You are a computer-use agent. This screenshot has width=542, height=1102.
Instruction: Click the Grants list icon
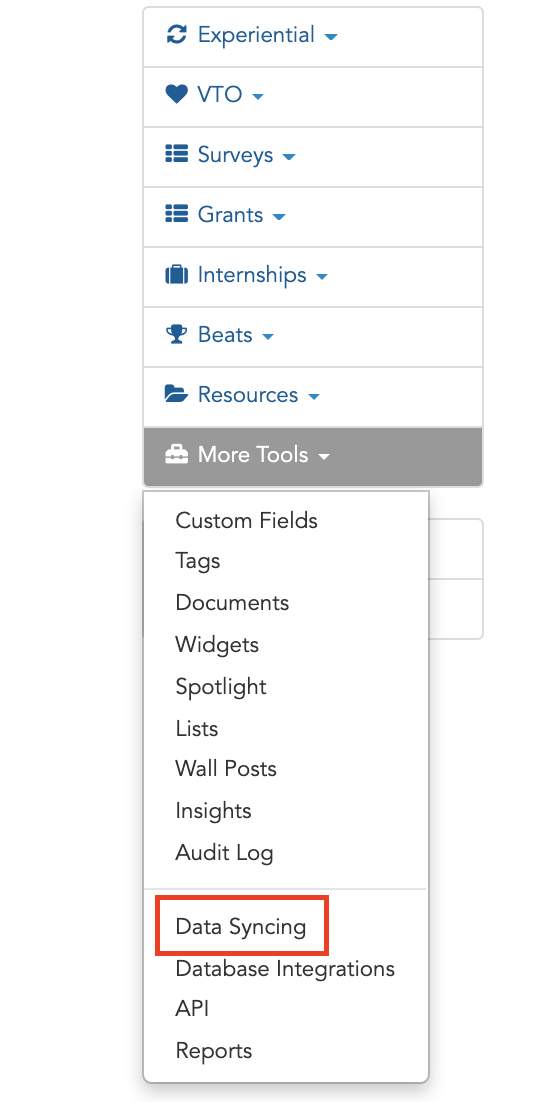coord(176,214)
